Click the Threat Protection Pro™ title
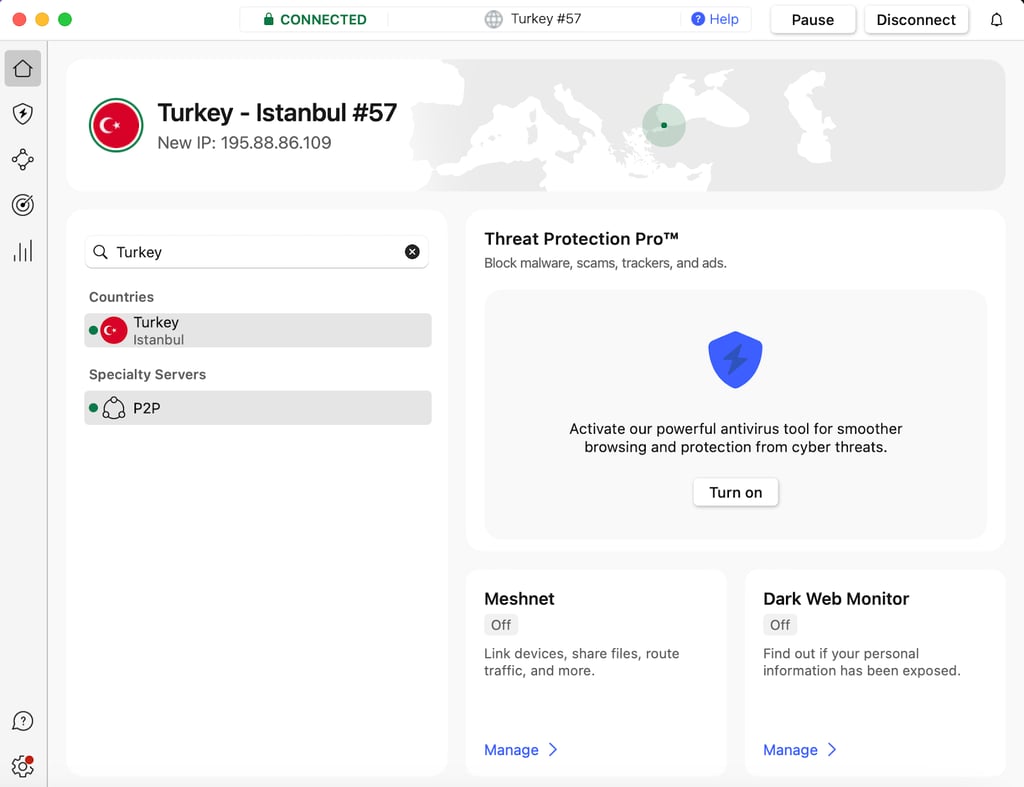This screenshot has height=787, width=1024. click(x=581, y=239)
